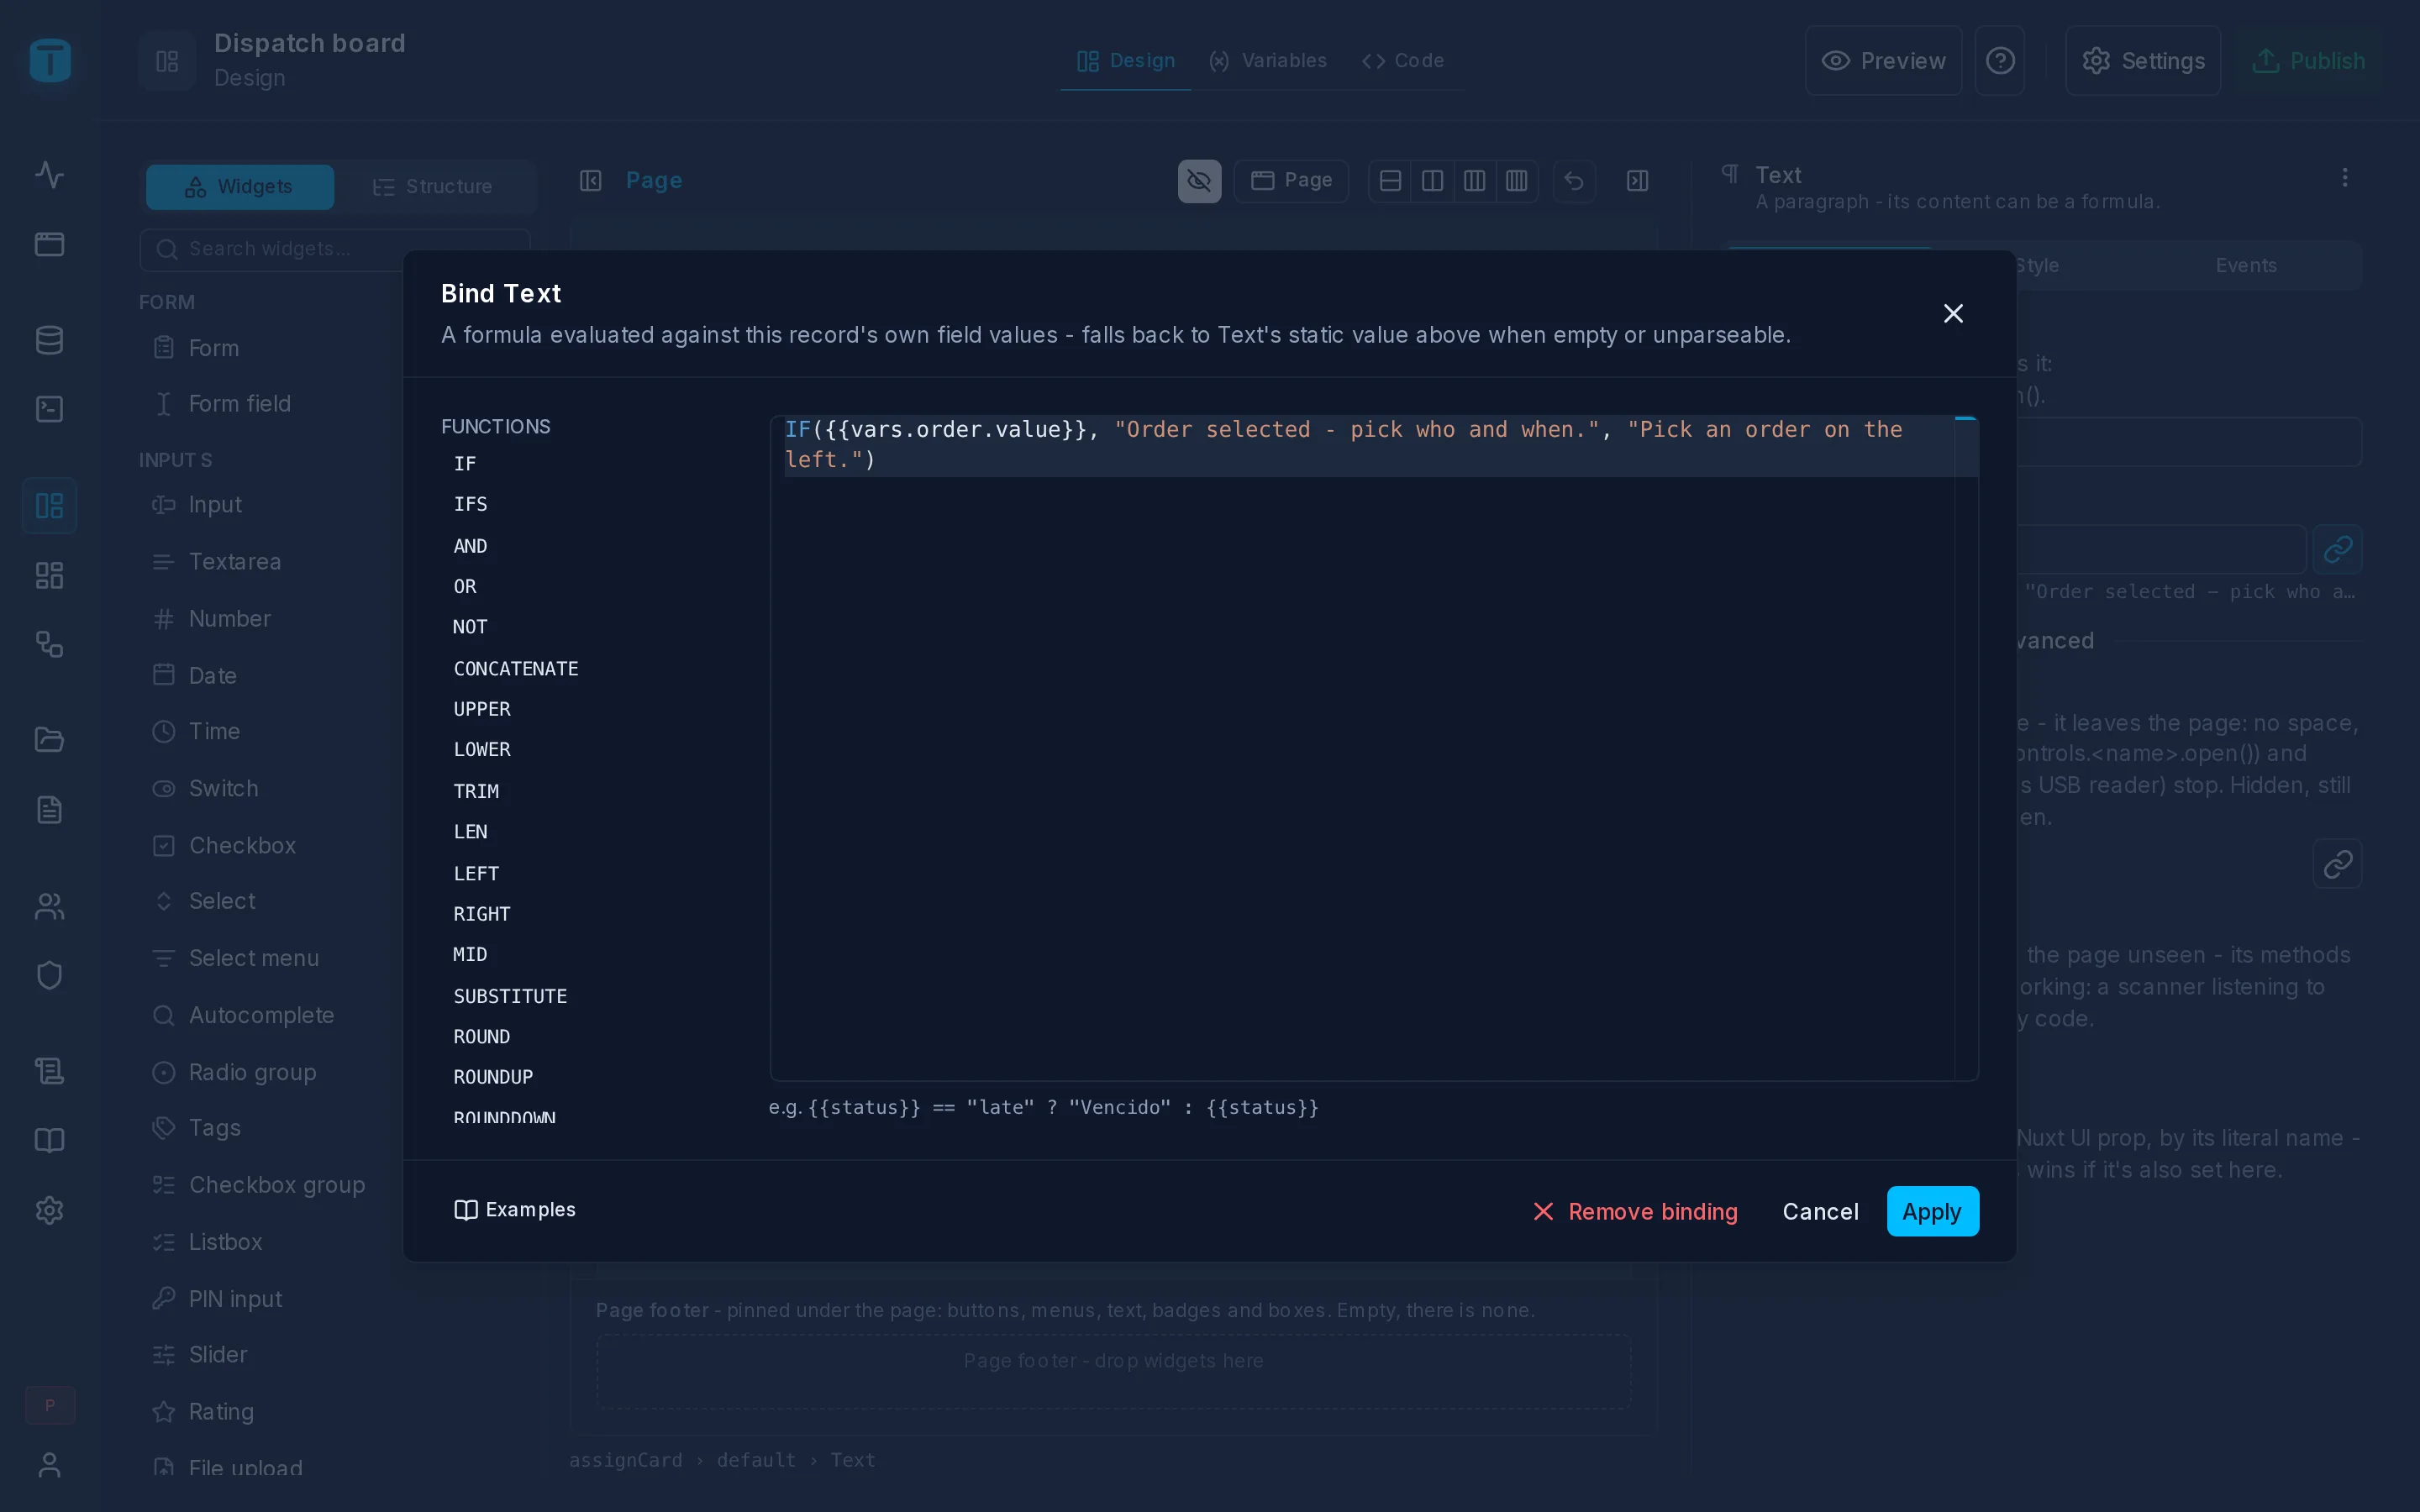Open the shield icon in sidebar
Screen dimensions: 2420x1512
pyautogui.click(x=49, y=975)
